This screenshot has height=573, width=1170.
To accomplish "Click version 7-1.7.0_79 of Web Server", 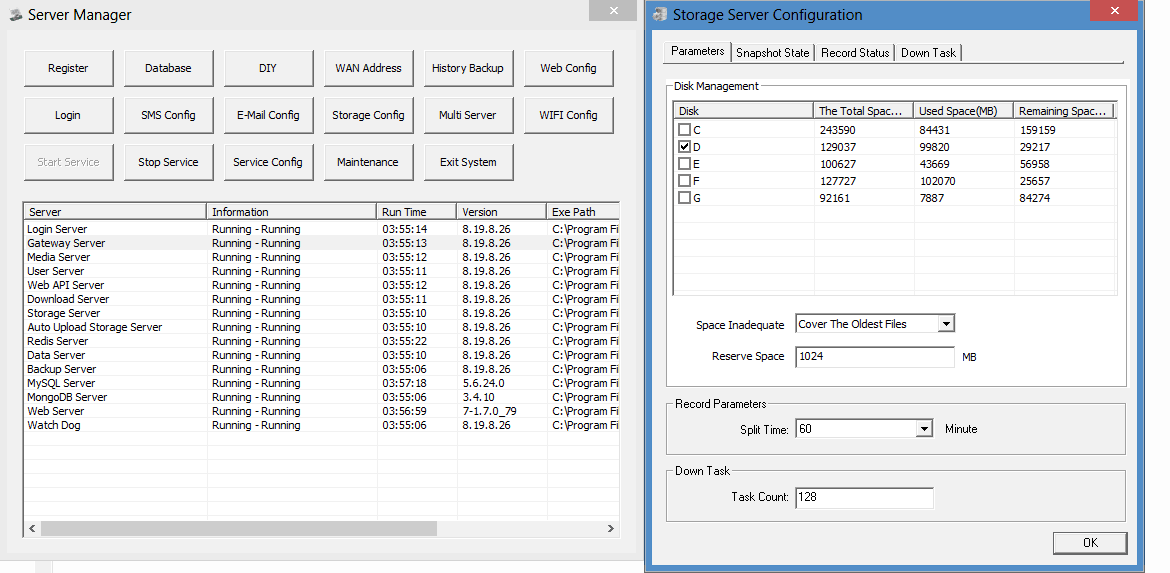I will (489, 411).
